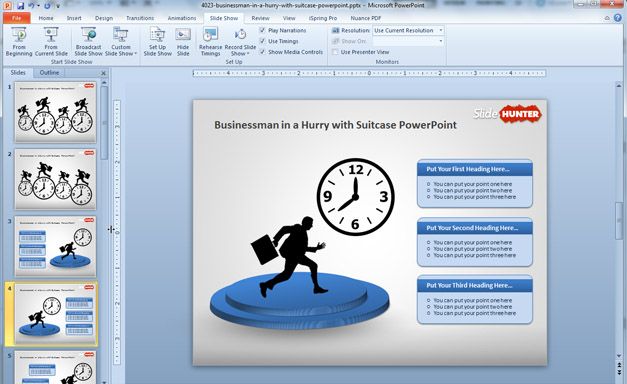Screen dimensions: 627x384
Task: Switch to the Outline pane tab
Action: coord(49,72)
